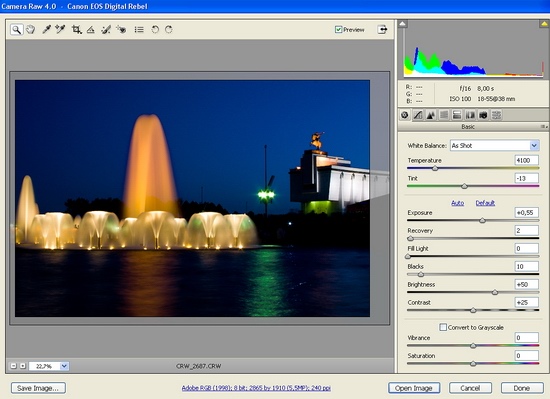Click the Vibrance value field
Viewport: 550px width, 399px height.
point(526,338)
